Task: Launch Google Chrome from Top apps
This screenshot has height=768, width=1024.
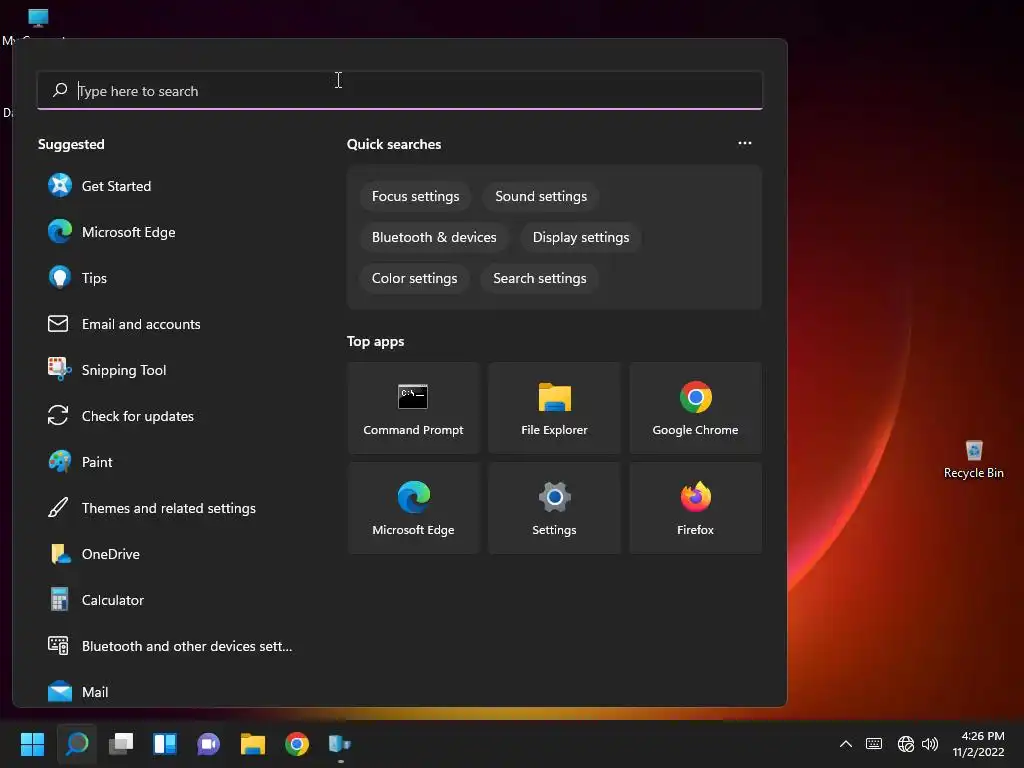Action: click(x=696, y=408)
